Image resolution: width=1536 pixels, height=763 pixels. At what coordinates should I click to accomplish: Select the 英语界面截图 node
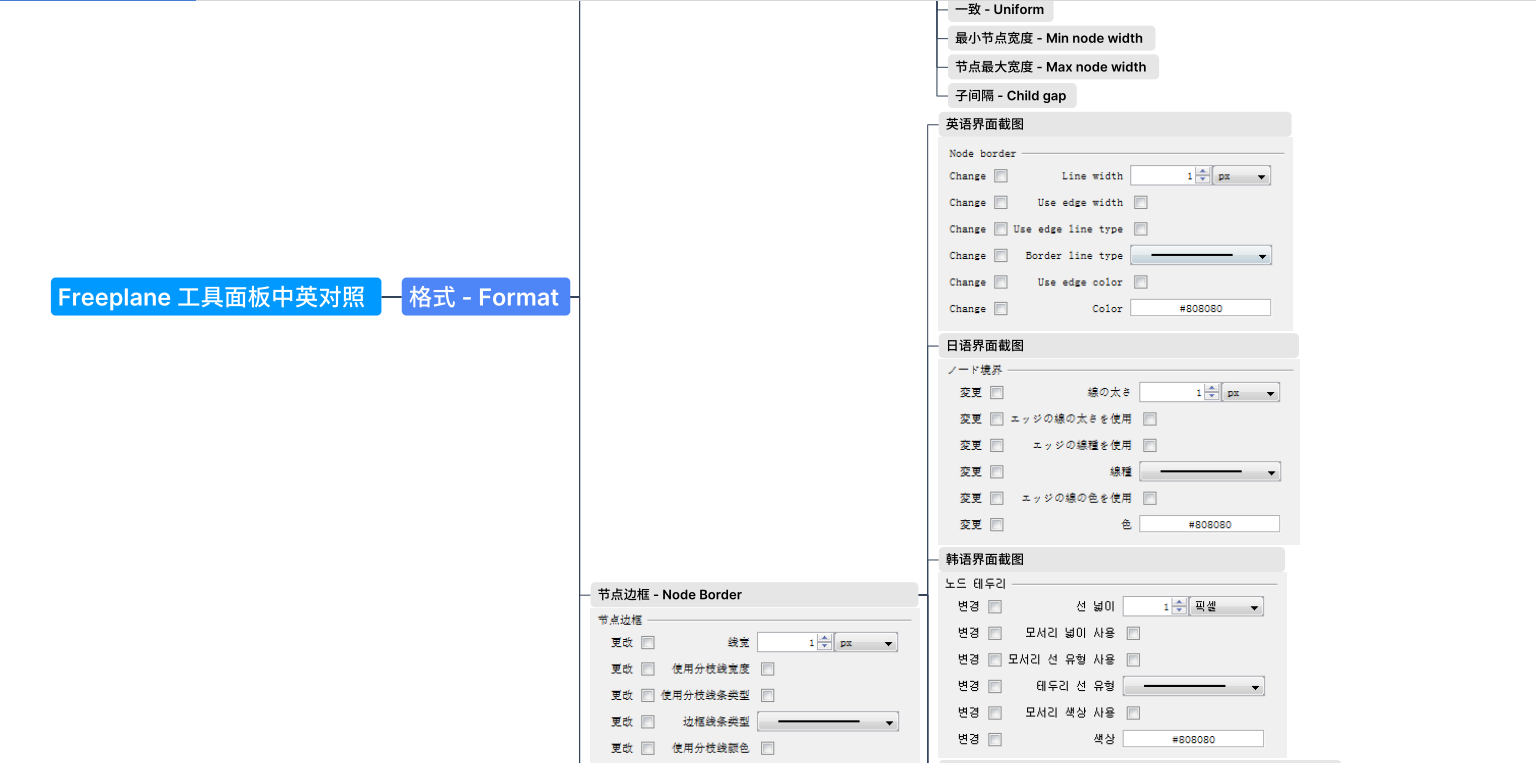1114,125
